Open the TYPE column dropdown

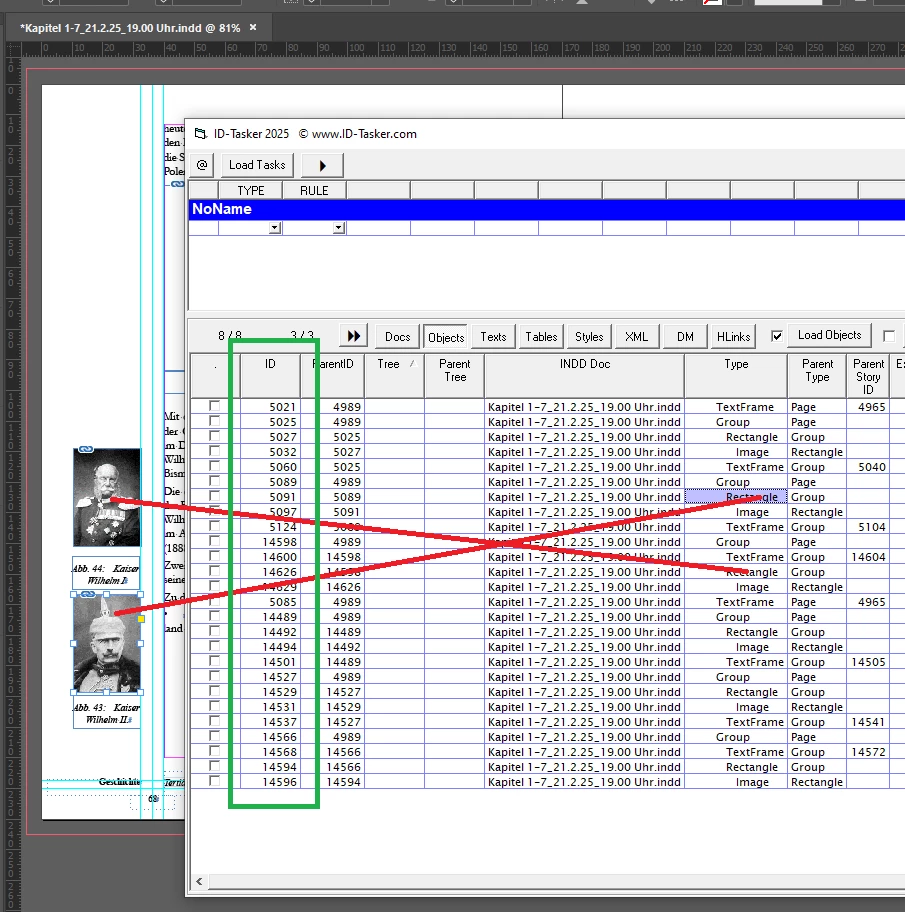click(275, 228)
